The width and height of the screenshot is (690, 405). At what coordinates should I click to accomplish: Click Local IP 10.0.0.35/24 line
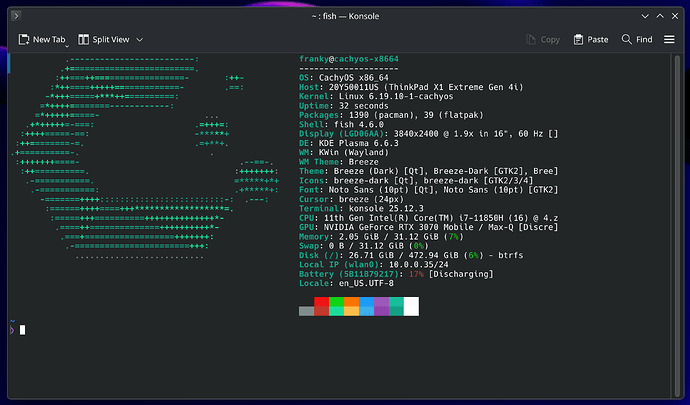[374, 265]
